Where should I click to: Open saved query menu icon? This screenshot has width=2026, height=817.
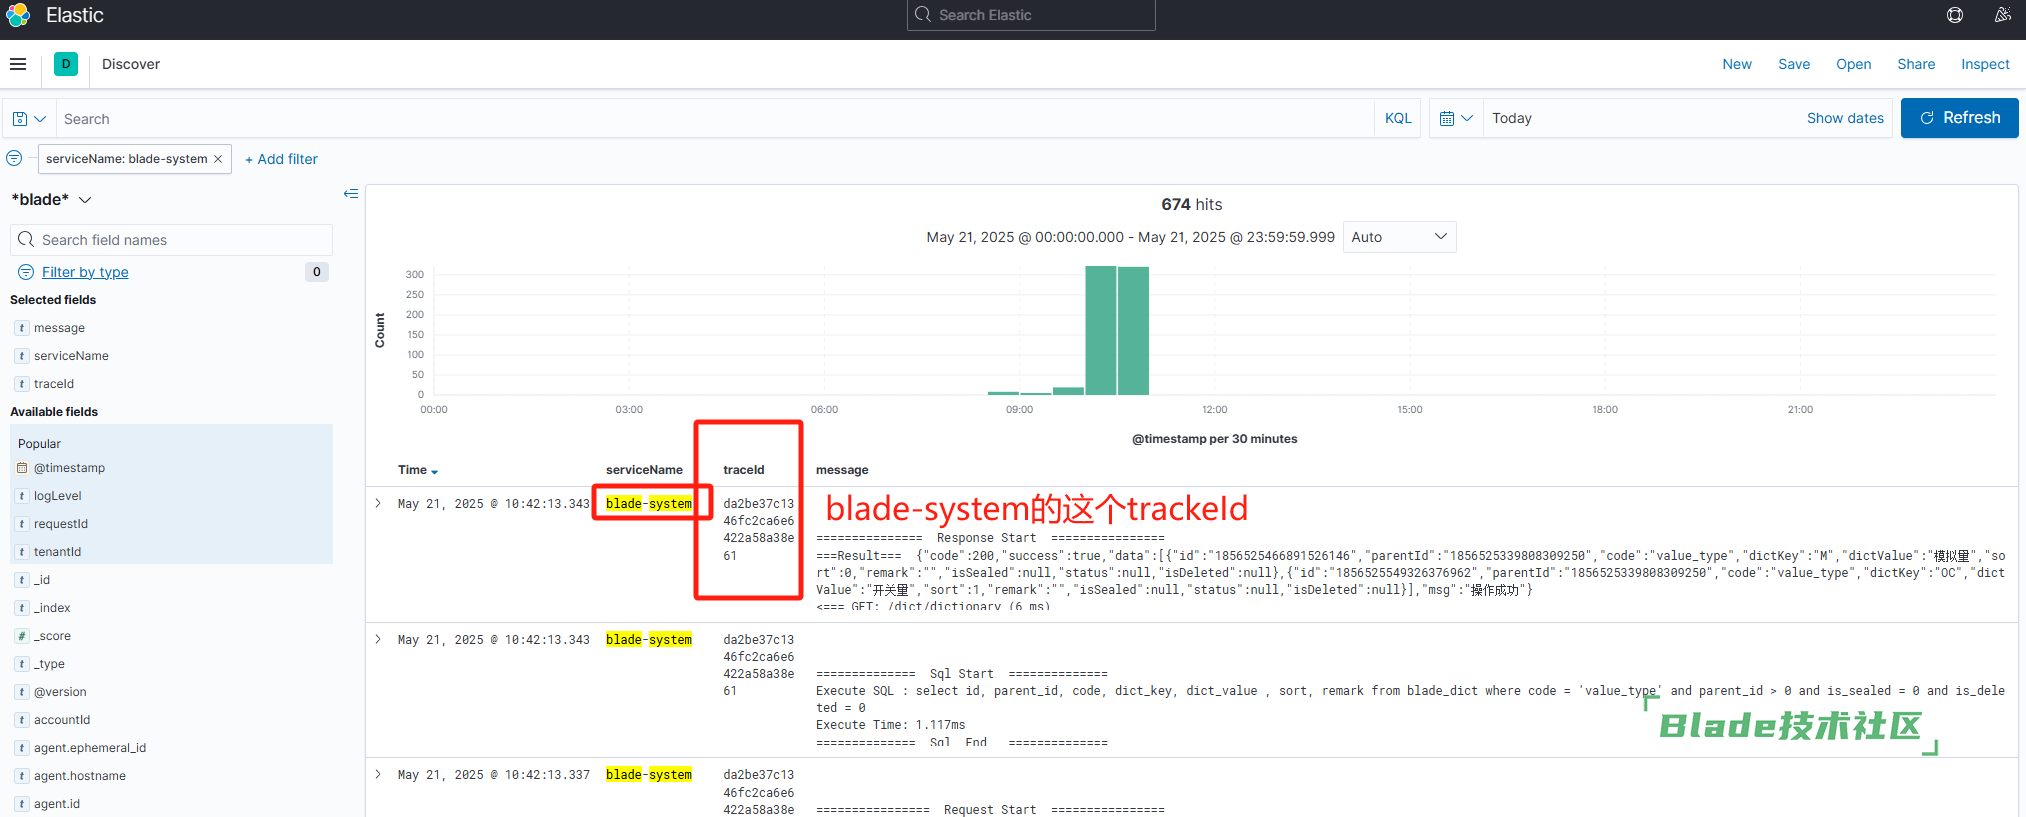click(29, 119)
